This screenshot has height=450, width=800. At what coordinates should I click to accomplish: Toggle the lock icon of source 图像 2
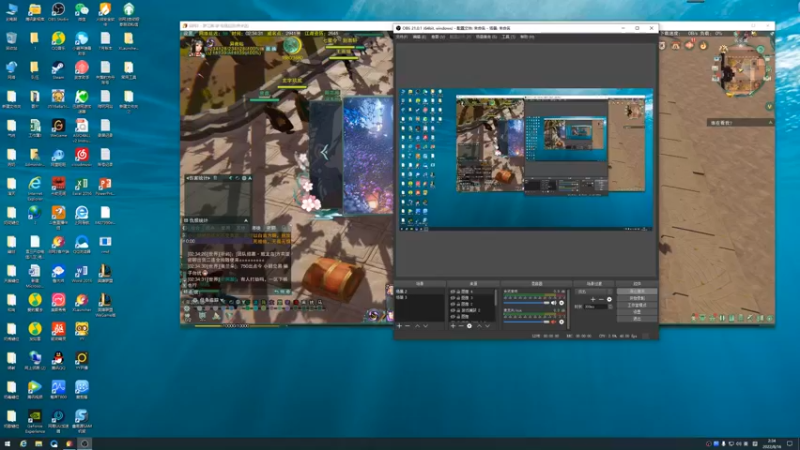pos(458,304)
